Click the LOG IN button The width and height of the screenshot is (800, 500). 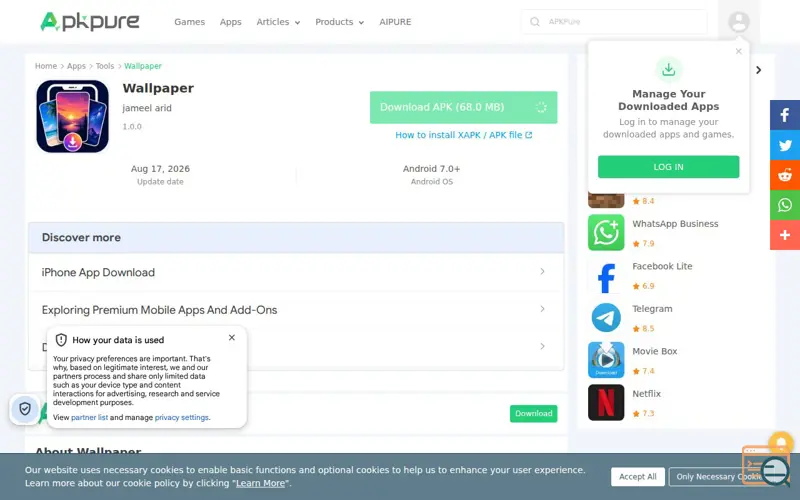coord(668,167)
